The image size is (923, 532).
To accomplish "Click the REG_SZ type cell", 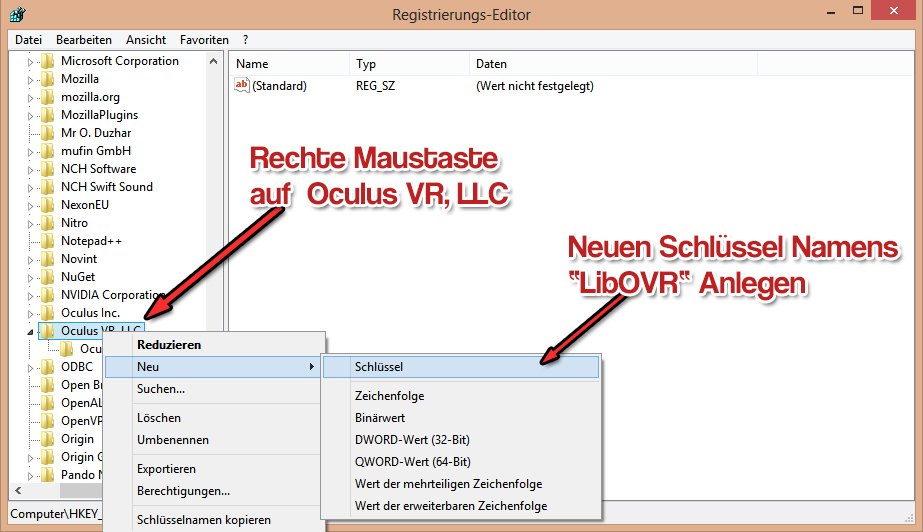I will point(375,86).
